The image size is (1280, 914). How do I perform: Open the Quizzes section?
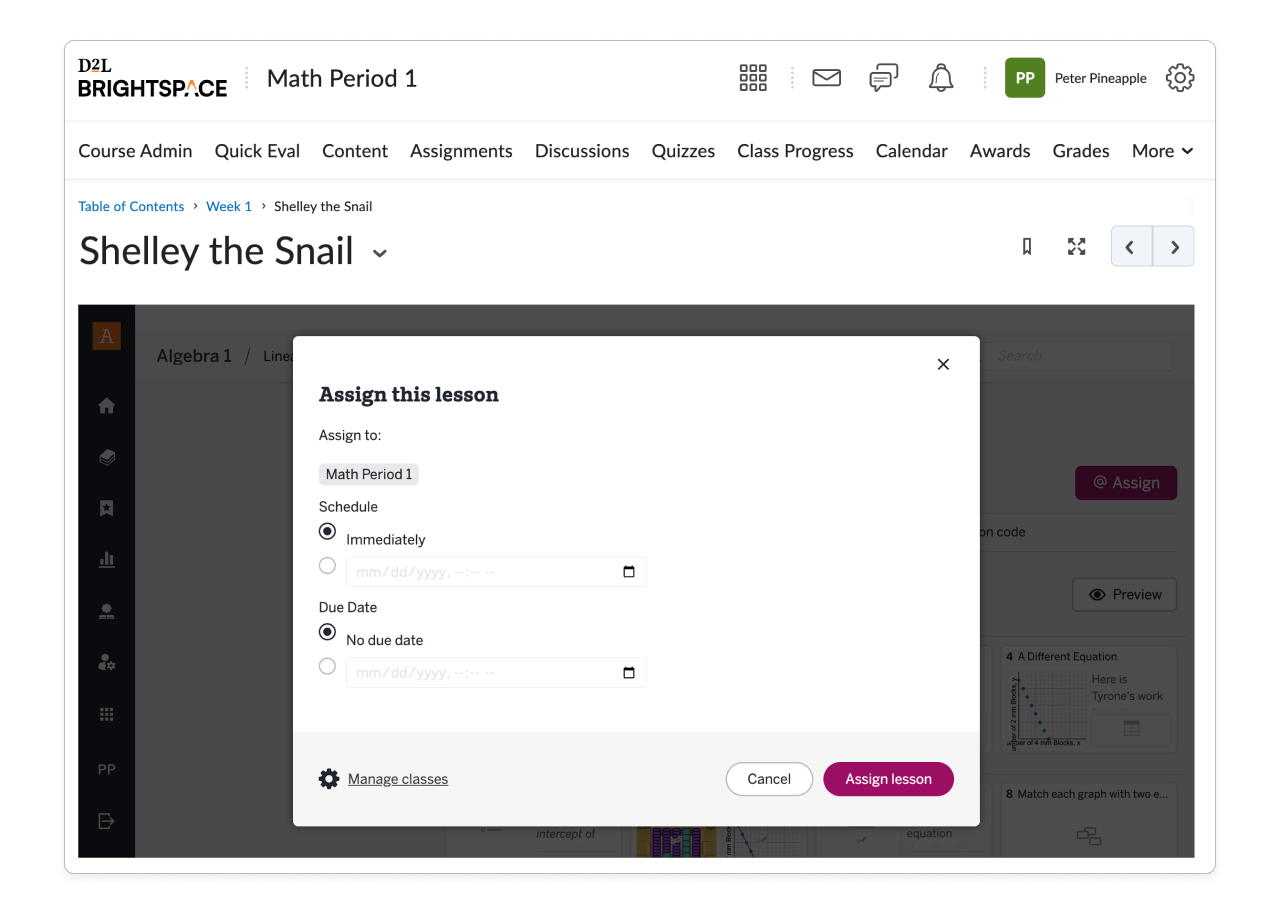point(683,150)
